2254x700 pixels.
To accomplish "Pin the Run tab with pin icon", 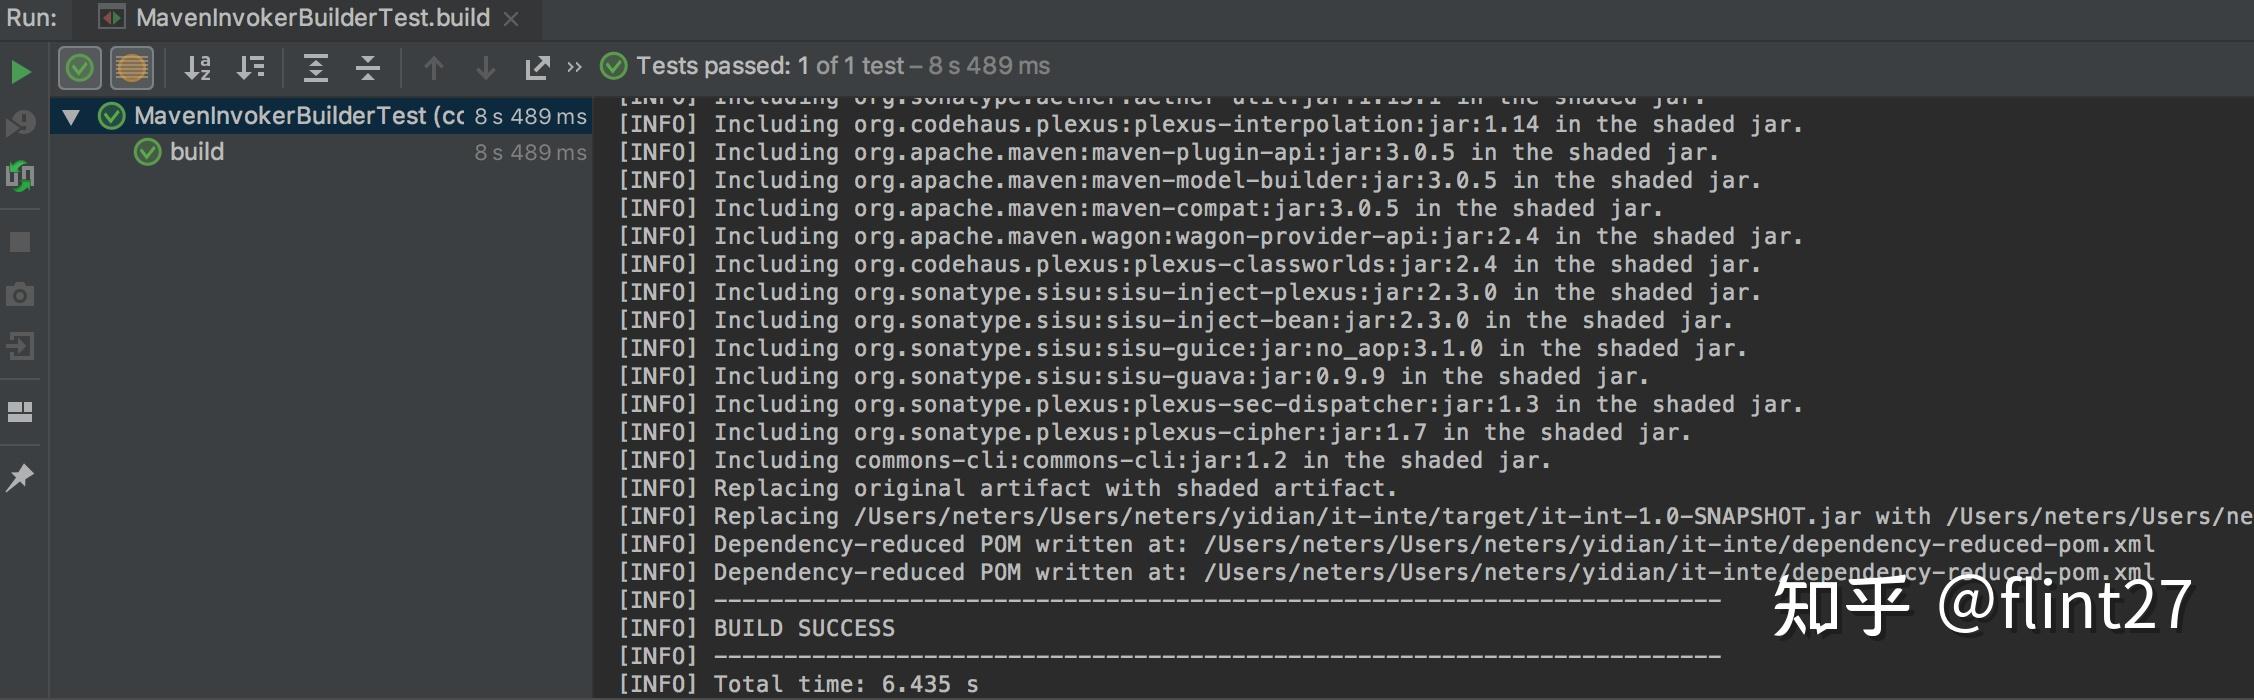I will click(20, 477).
